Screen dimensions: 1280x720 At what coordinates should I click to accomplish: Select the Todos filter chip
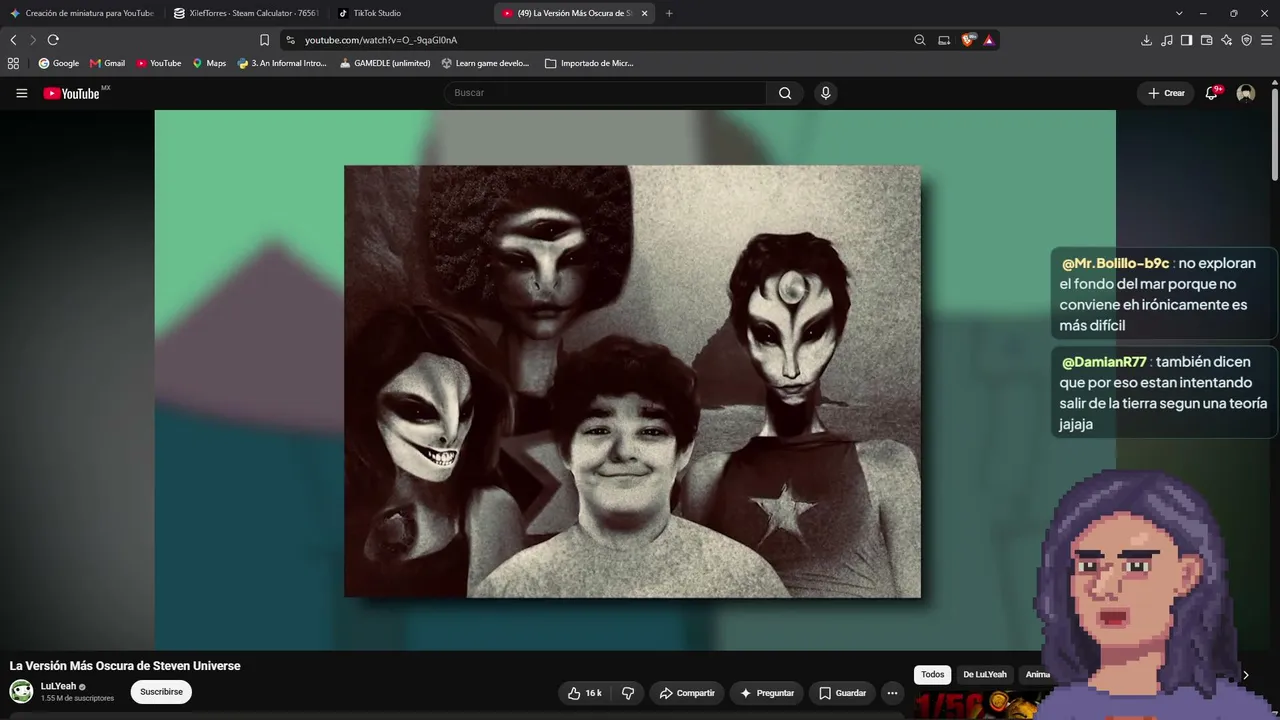(932, 675)
